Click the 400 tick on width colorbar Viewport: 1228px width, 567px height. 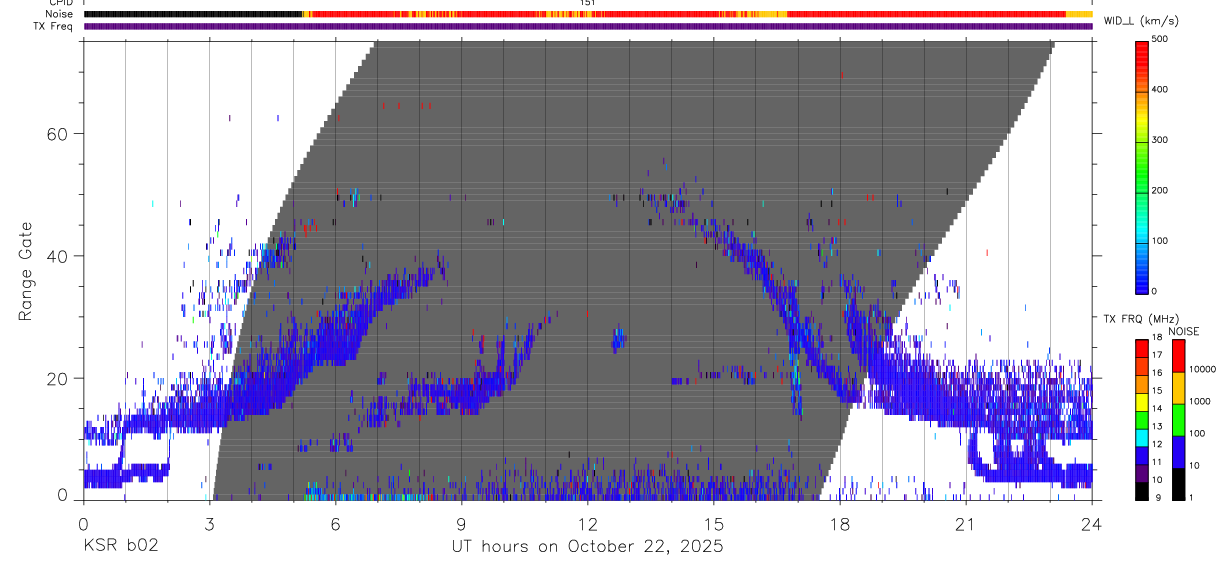coord(1161,90)
